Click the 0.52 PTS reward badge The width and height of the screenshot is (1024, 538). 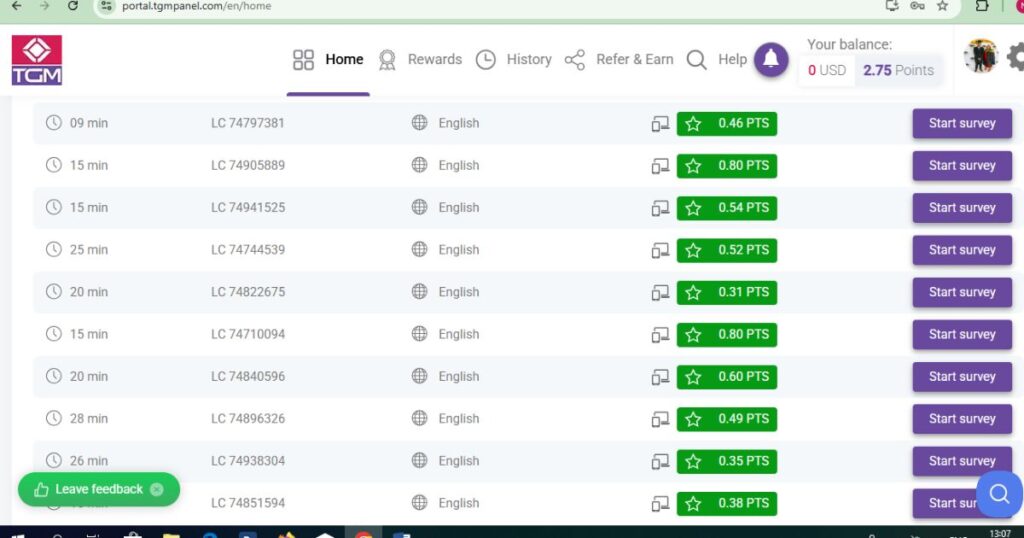pos(727,250)
